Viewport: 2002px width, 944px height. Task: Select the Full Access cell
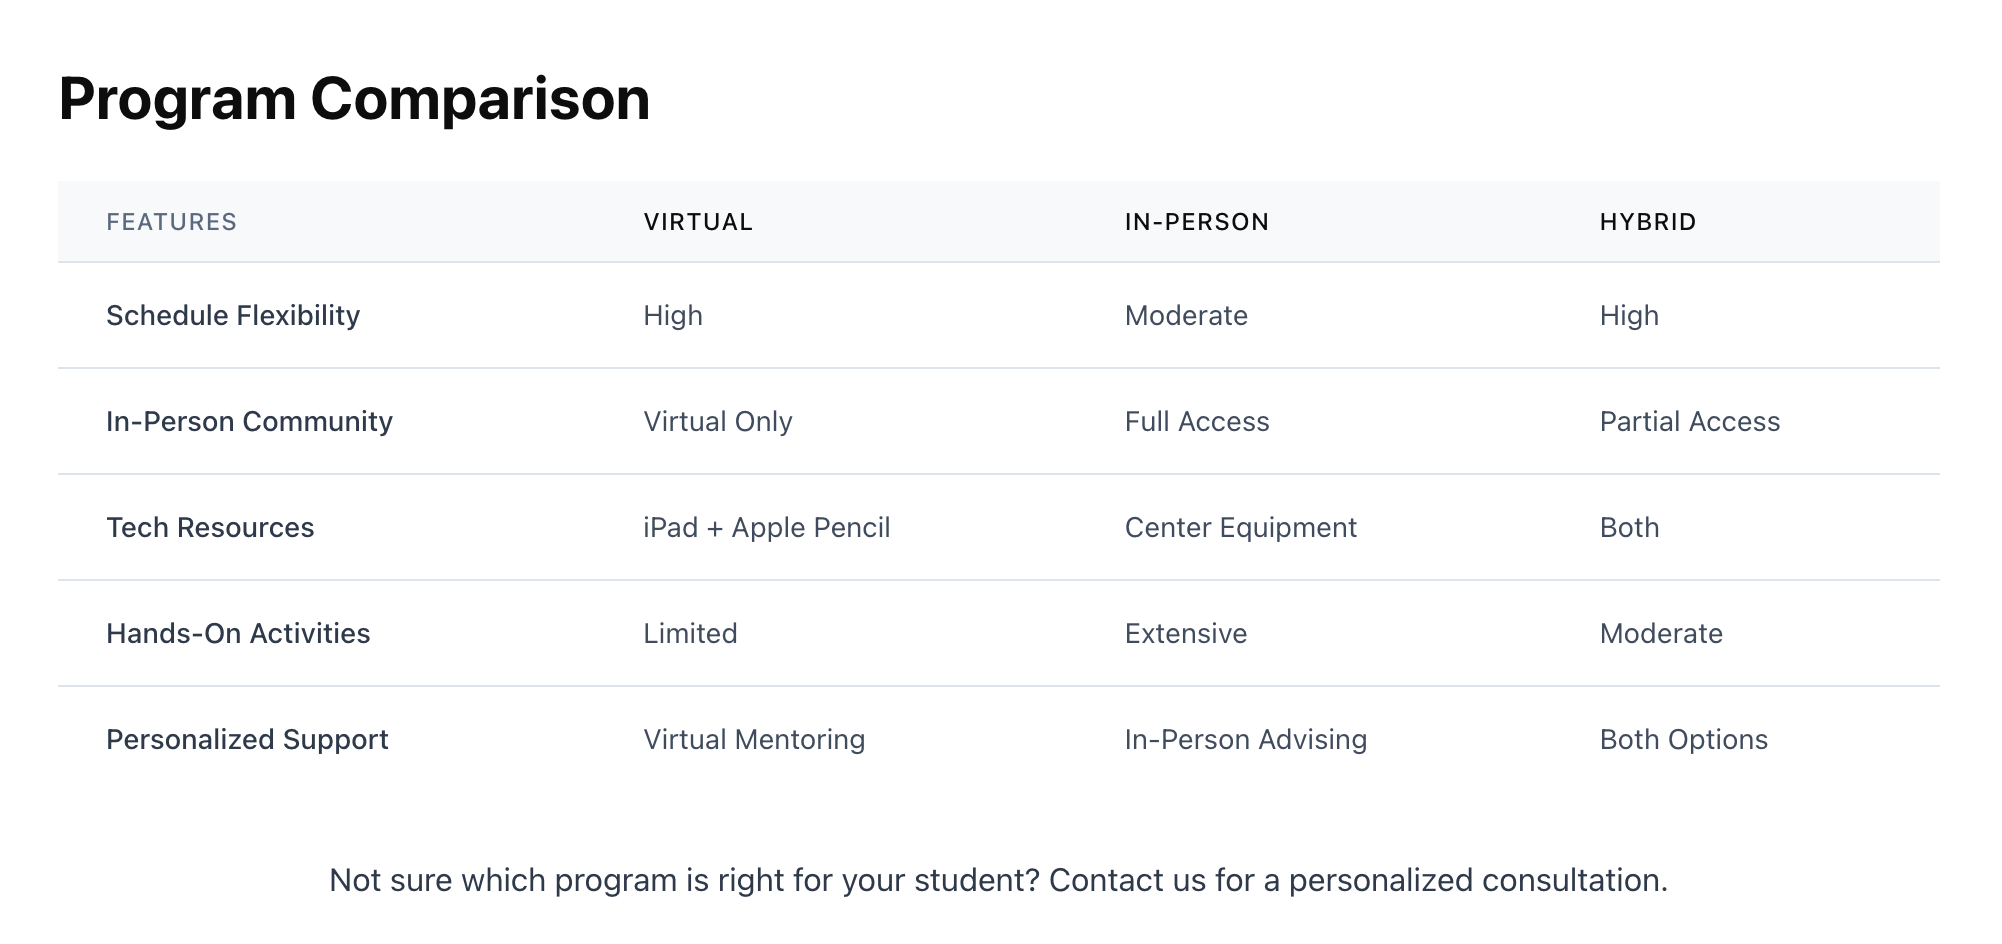coord(1196,422)
